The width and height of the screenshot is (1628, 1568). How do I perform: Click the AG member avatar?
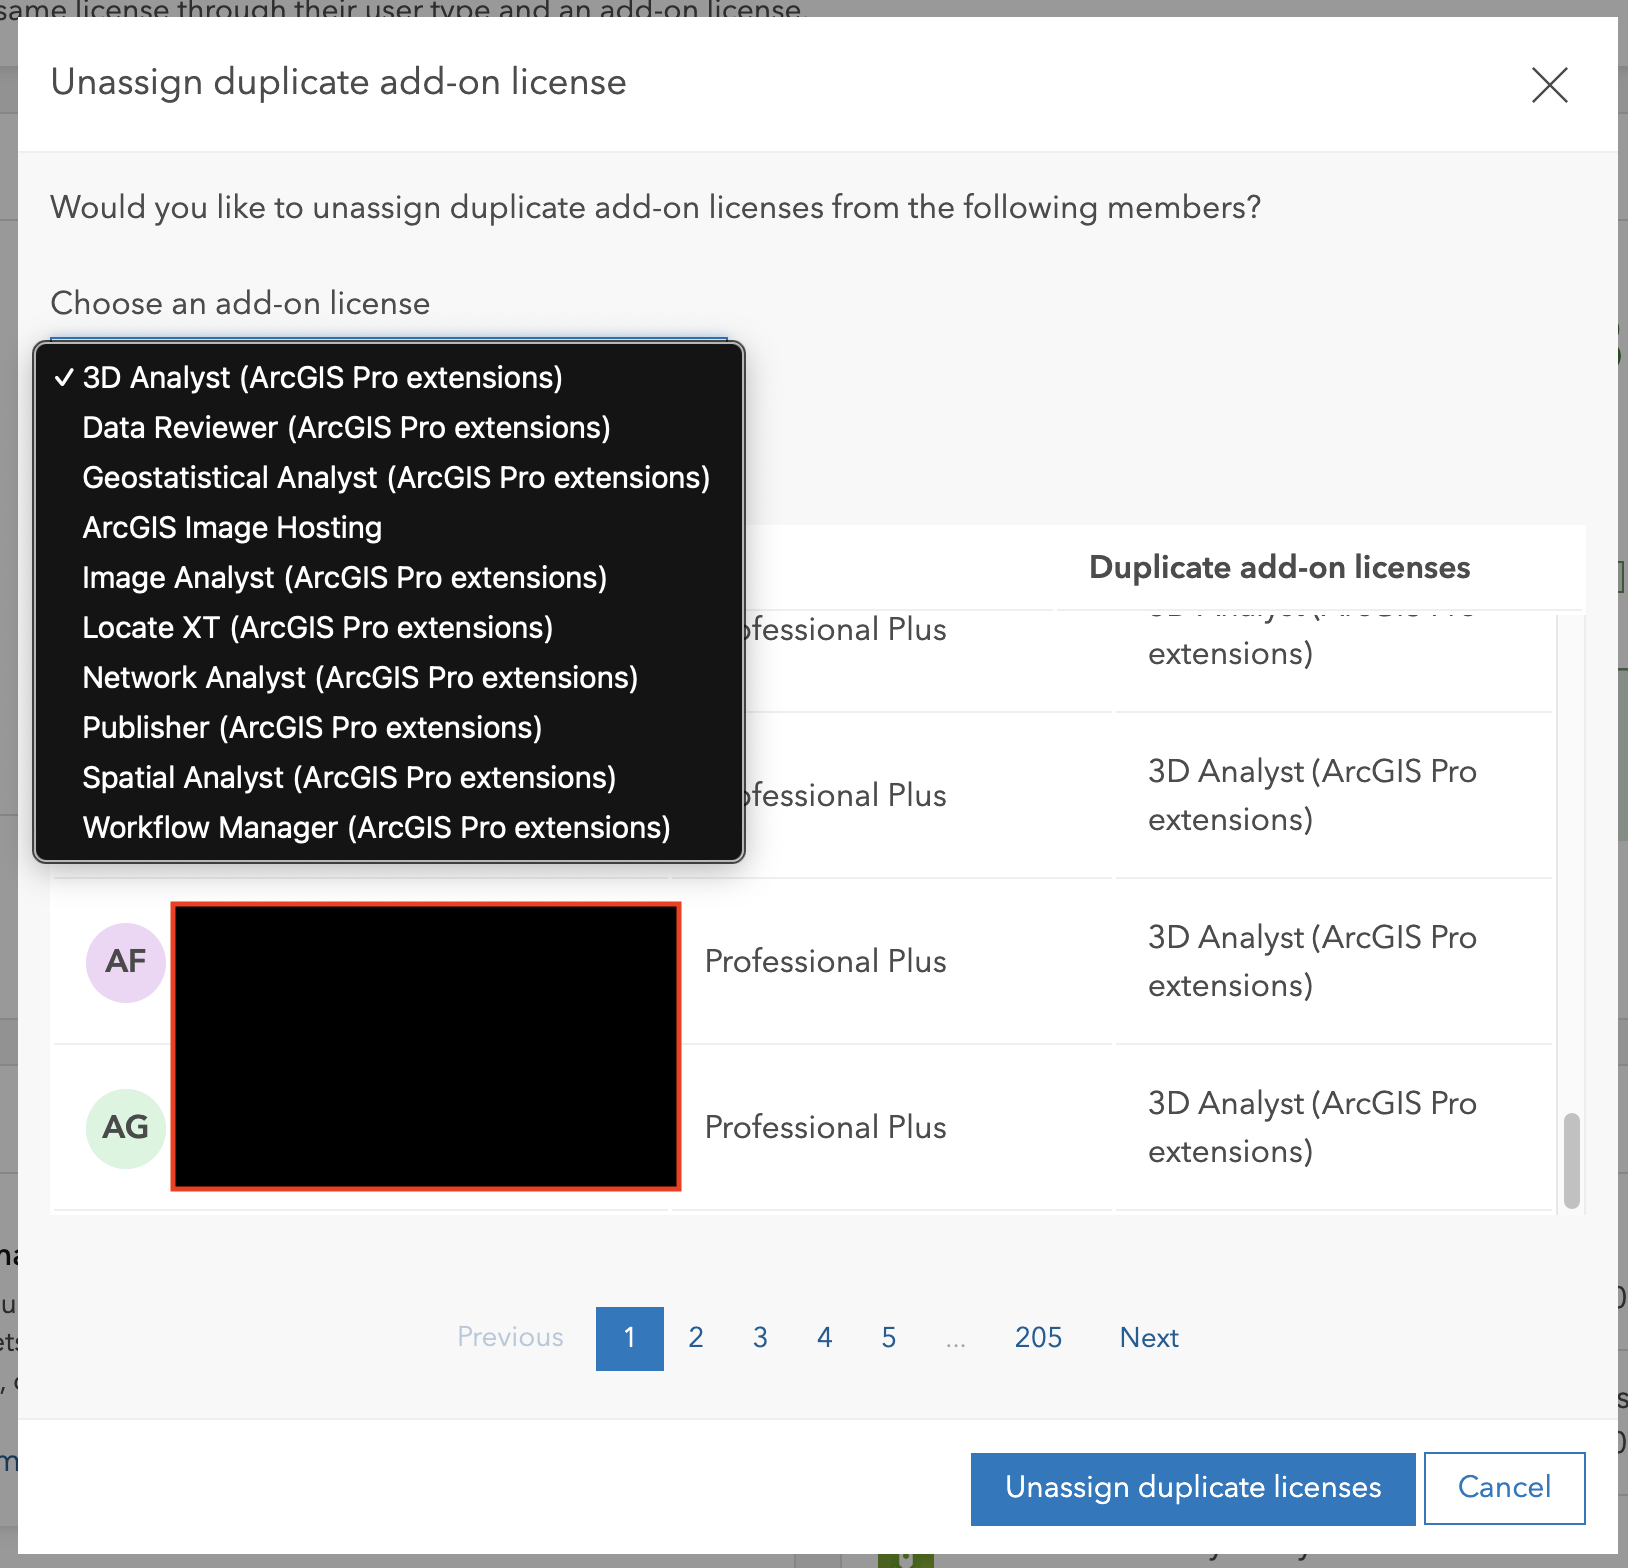point(126,1128)
